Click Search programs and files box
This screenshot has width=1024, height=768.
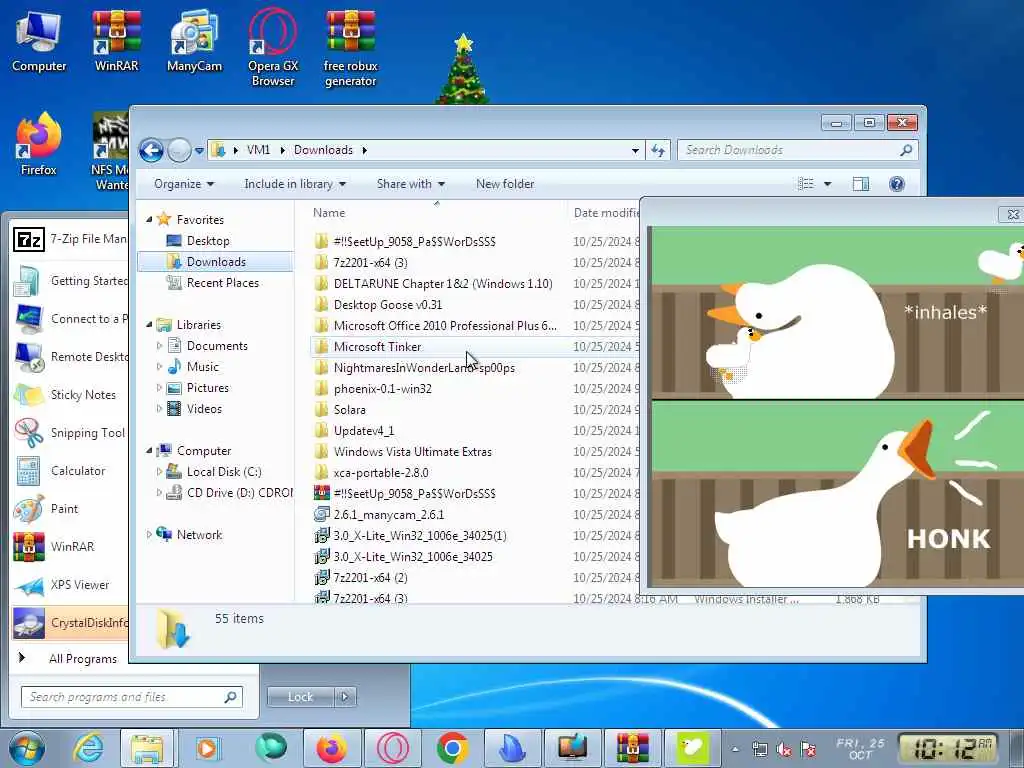point(131,697)
